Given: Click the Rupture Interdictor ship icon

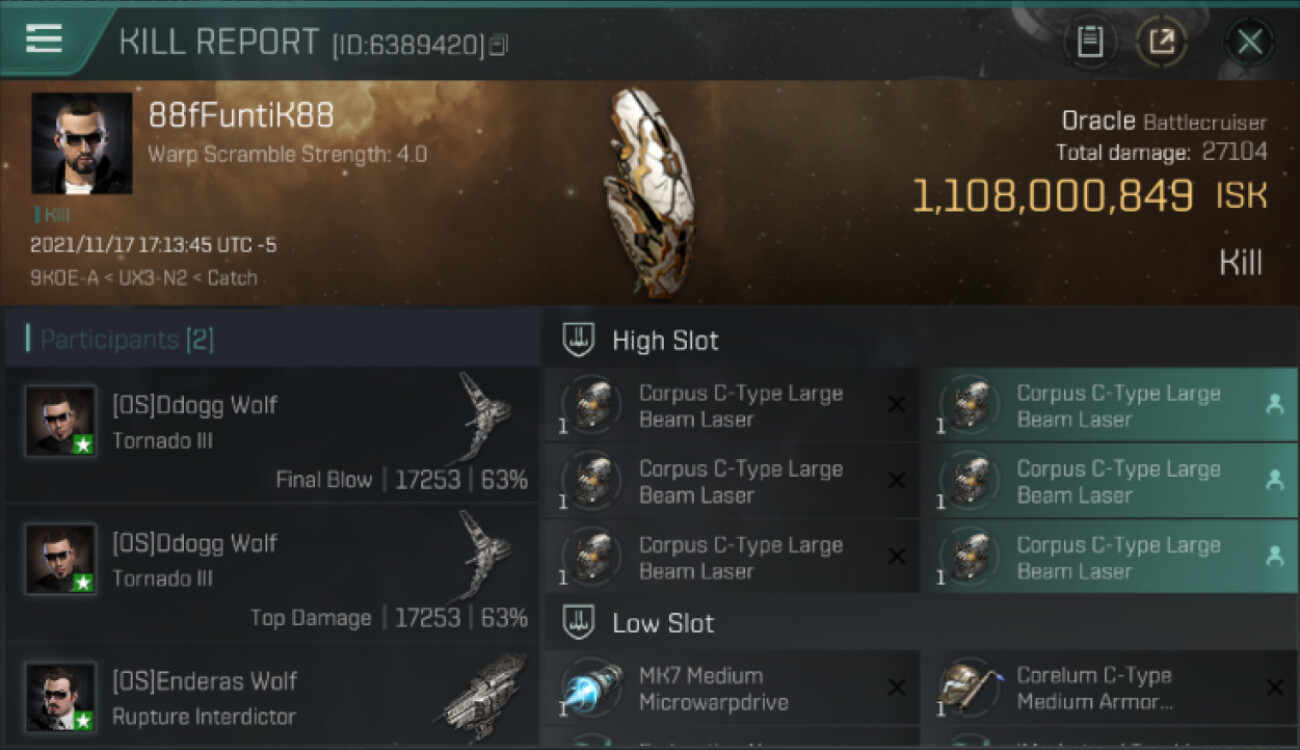Looking at the screenshot, I should coord(485,689).
